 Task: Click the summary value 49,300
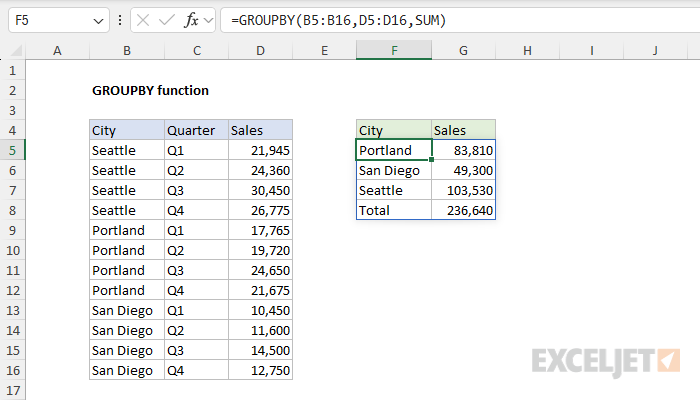pyautogui.click(x=463, y=171)
